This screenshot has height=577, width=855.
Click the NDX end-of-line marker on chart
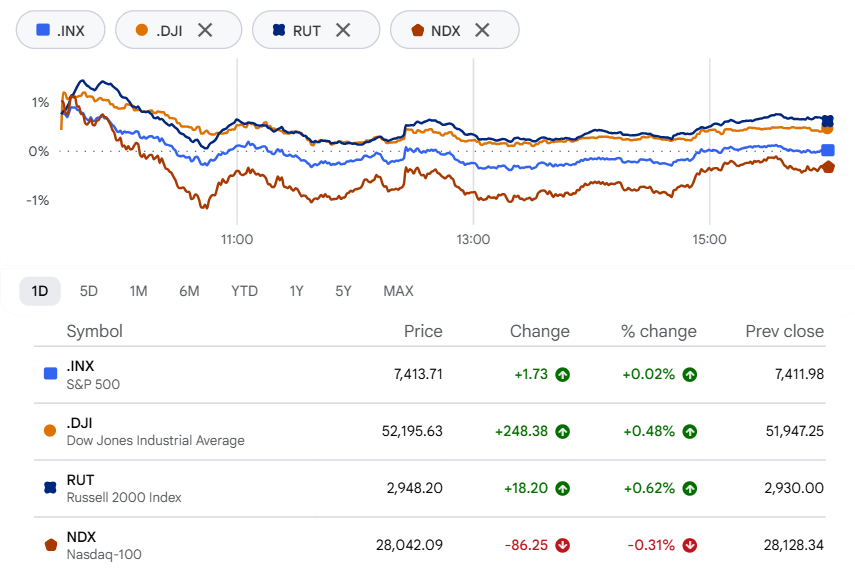pyautogui.click(x=828, y=167)
